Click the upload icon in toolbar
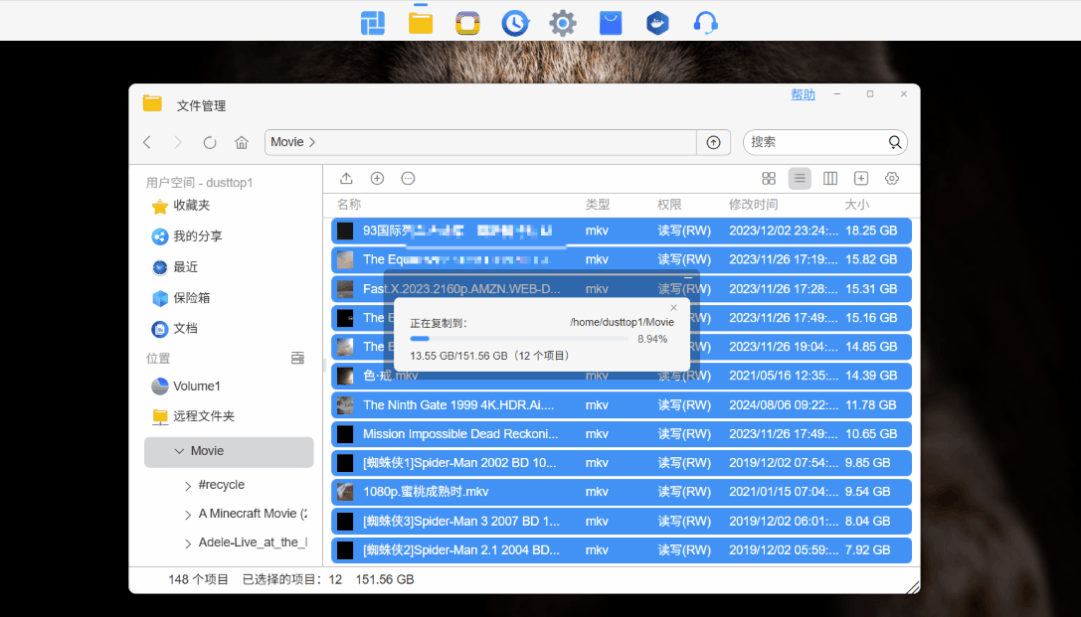This screenshot has height=617, width=1081. click(x=346, y=179)
